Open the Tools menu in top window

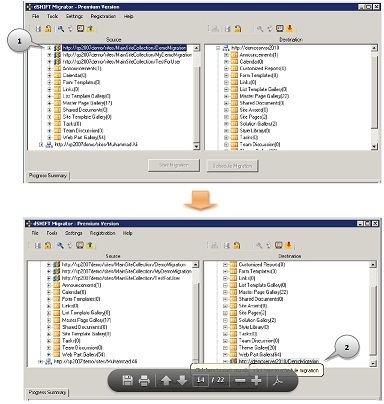pos(52,16)
